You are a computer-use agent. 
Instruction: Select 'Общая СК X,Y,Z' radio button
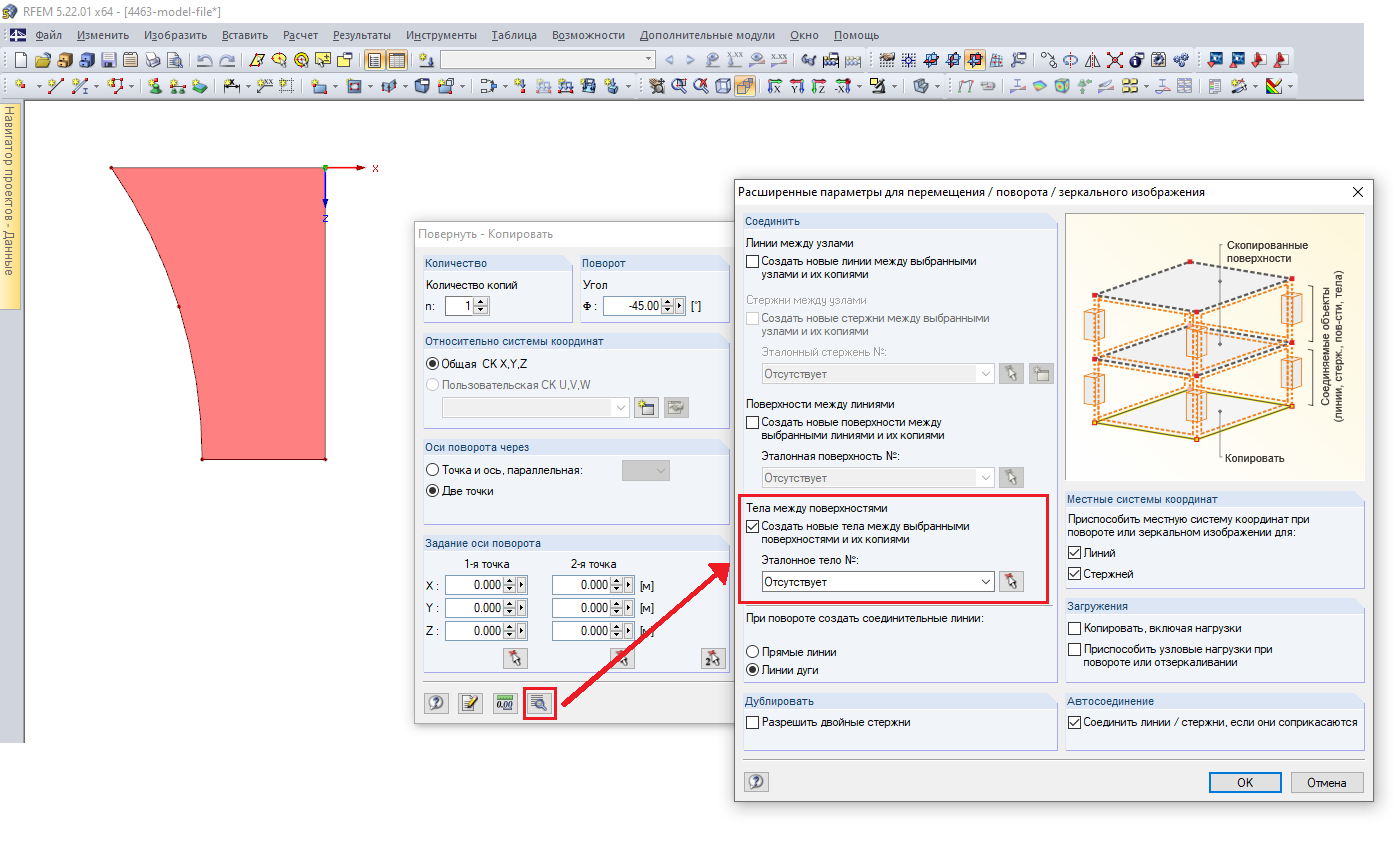pos(432,364)
